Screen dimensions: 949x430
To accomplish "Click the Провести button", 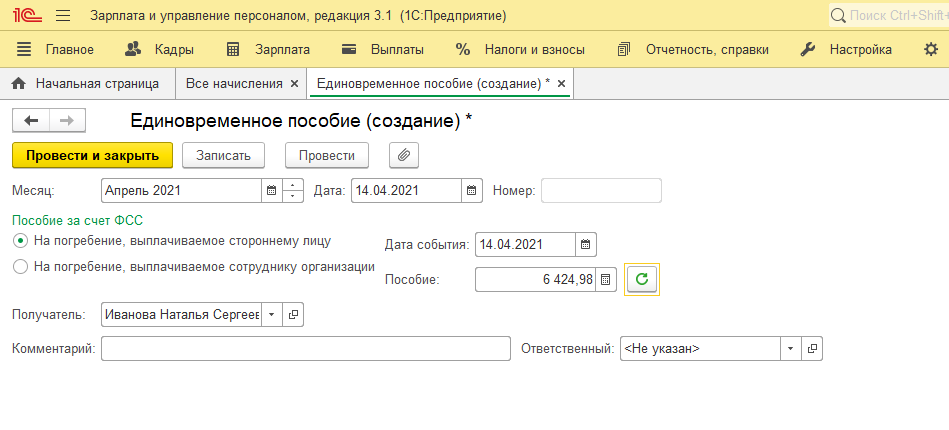I will [x=327, y=156].
